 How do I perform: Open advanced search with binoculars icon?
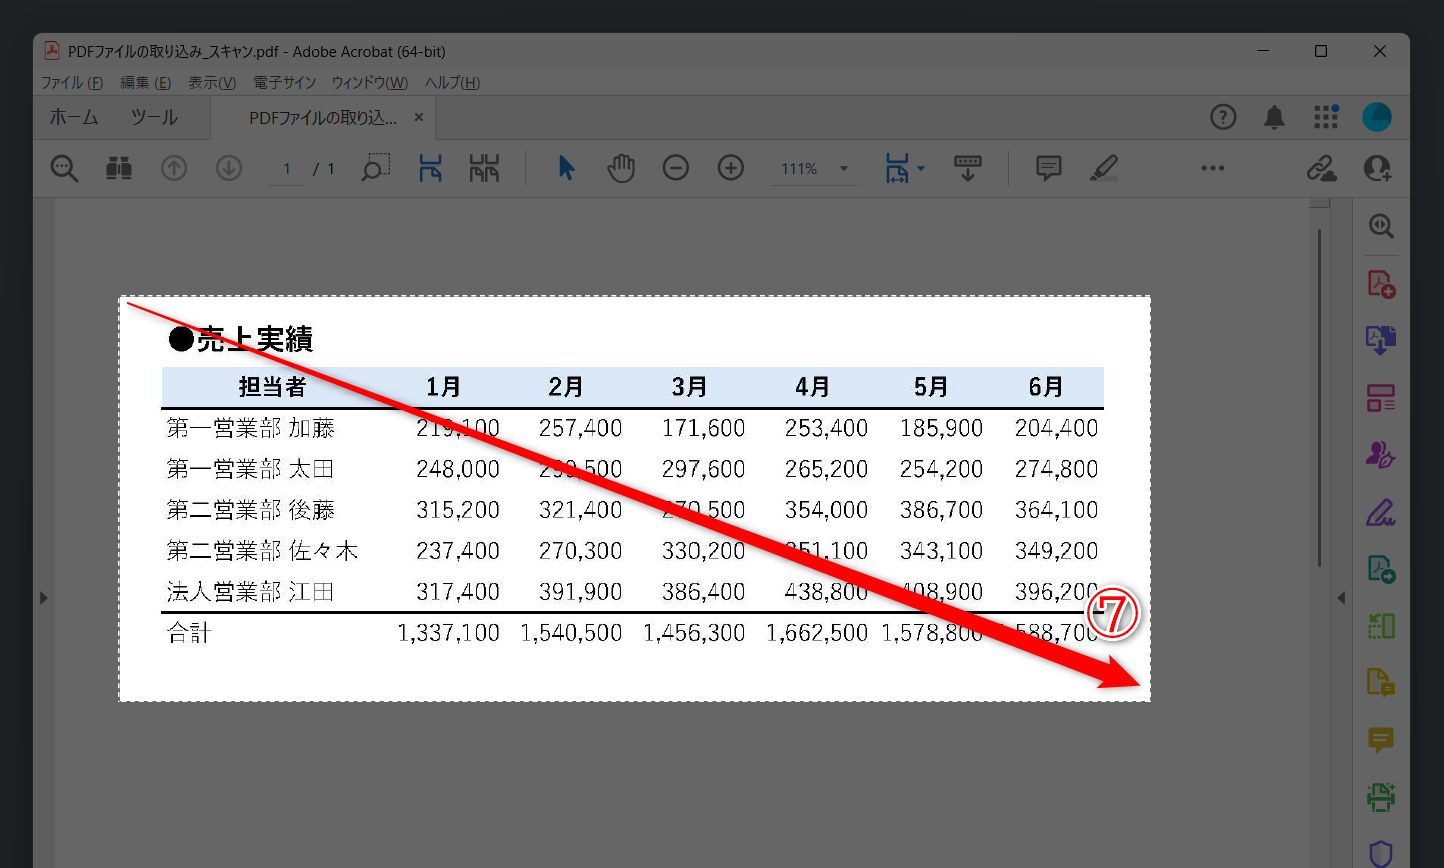pos(119,169)
